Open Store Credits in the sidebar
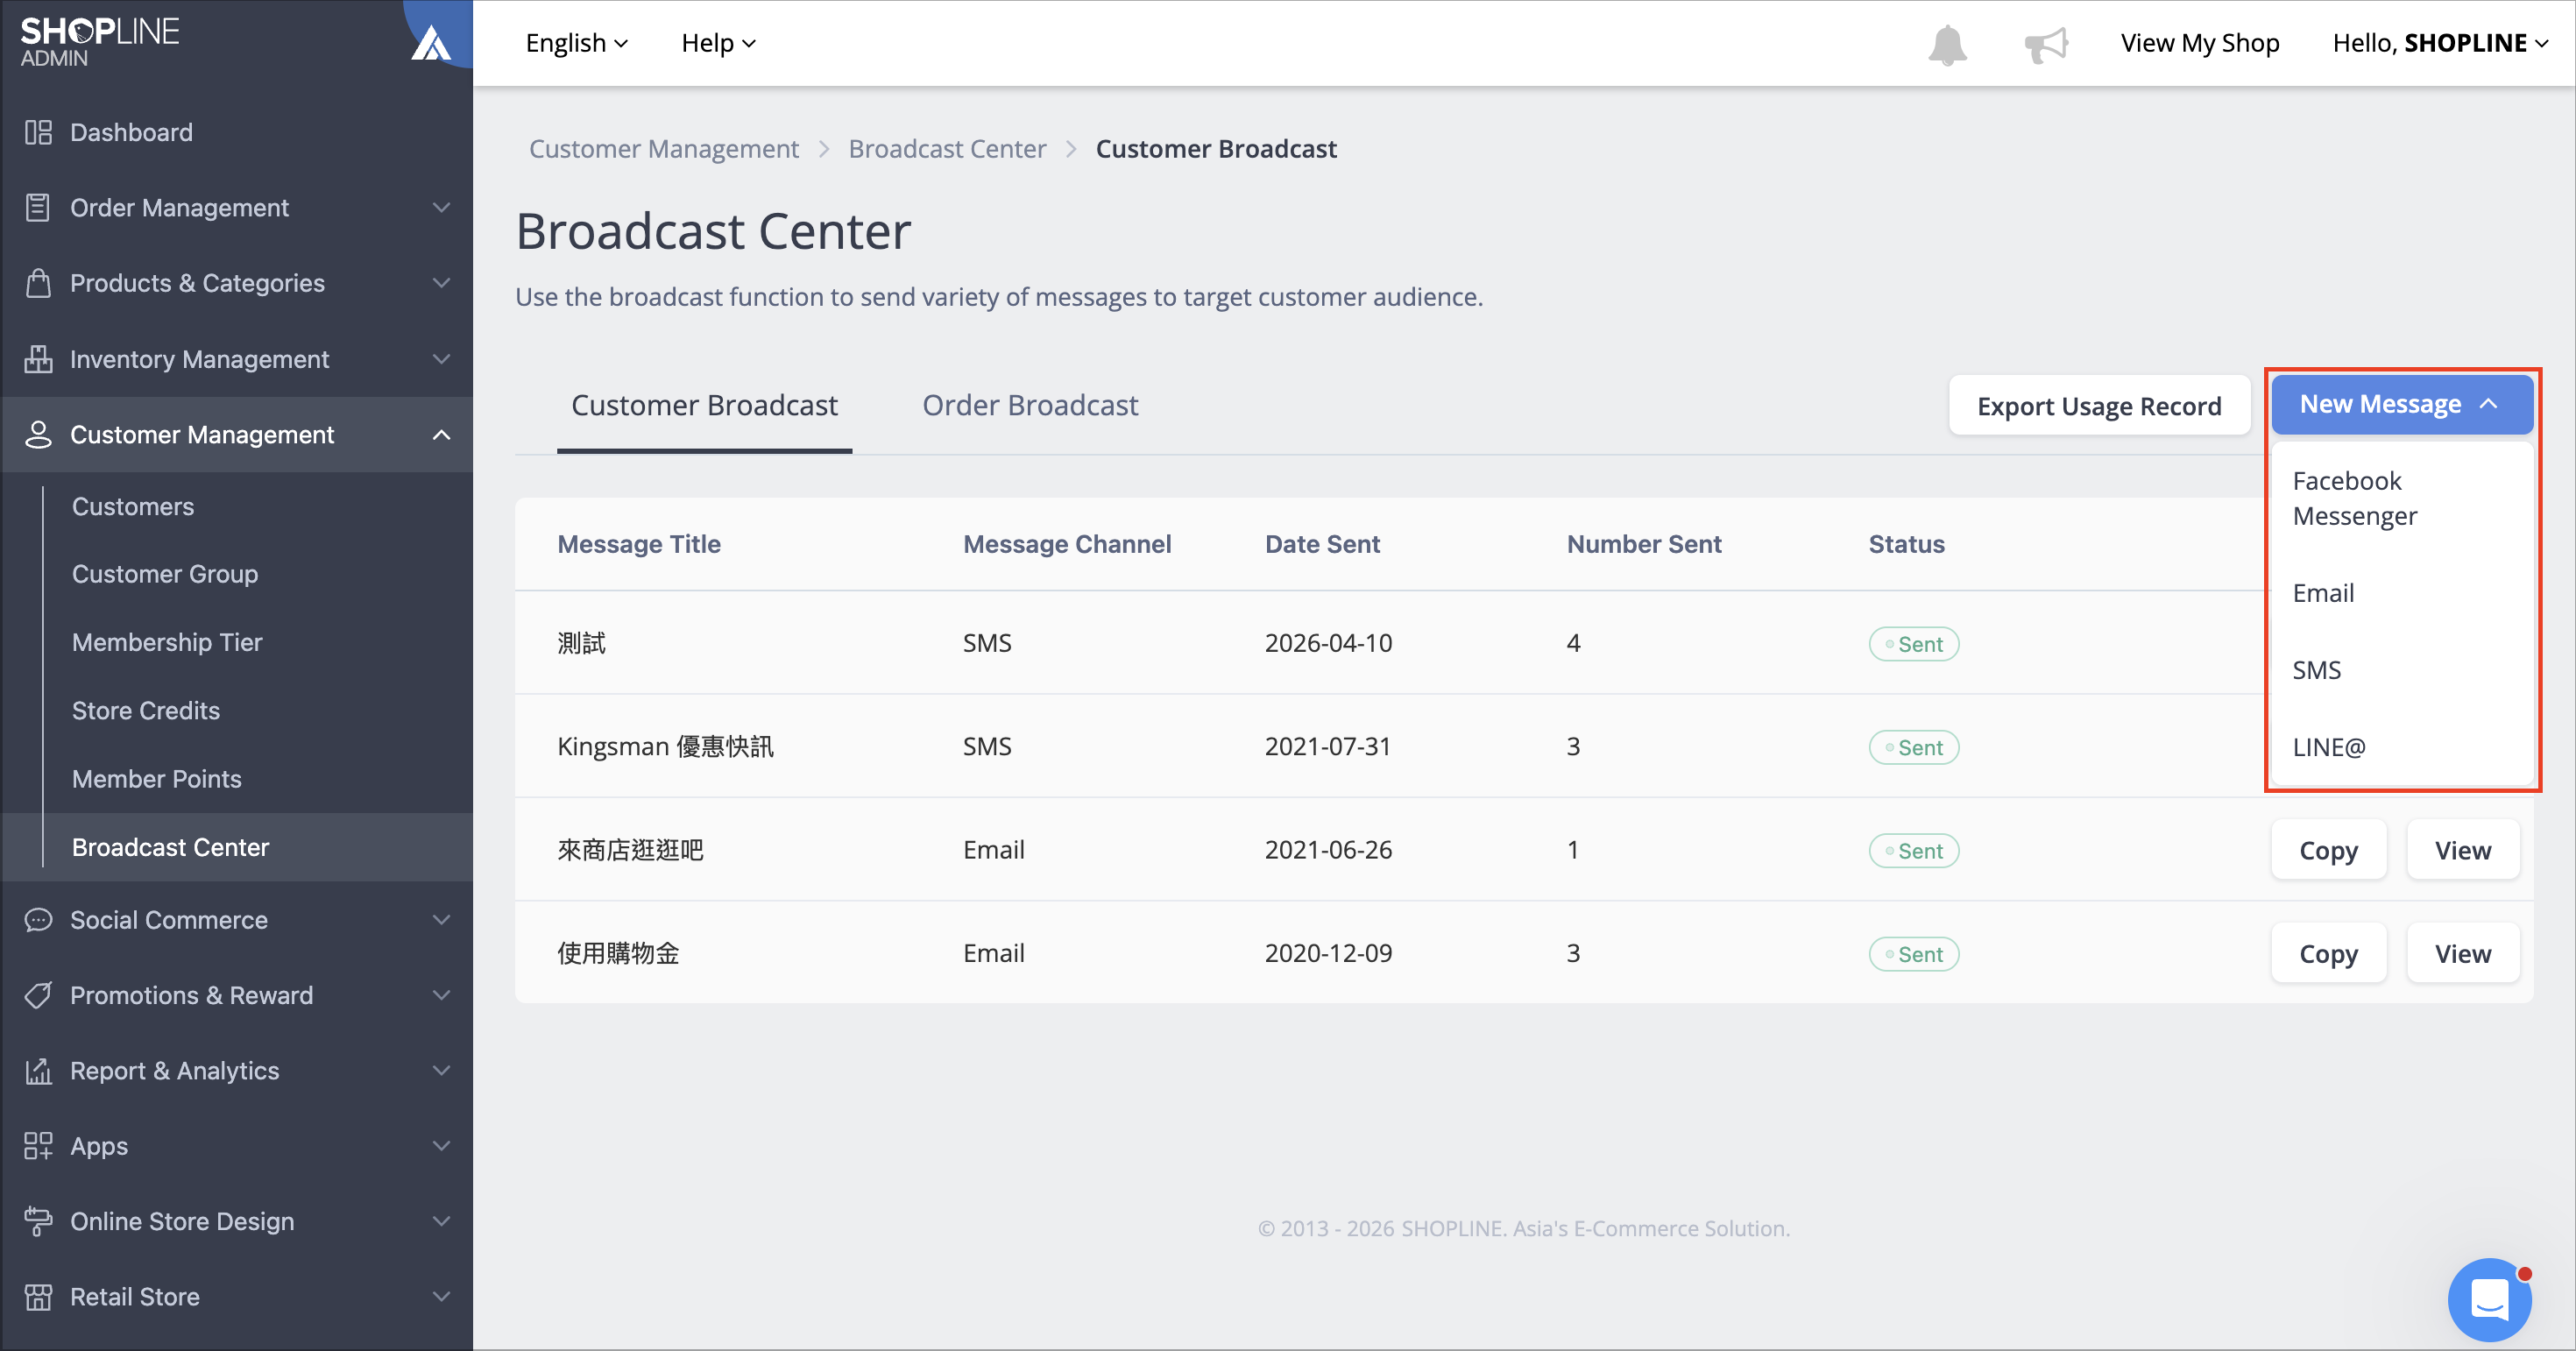 146,710
